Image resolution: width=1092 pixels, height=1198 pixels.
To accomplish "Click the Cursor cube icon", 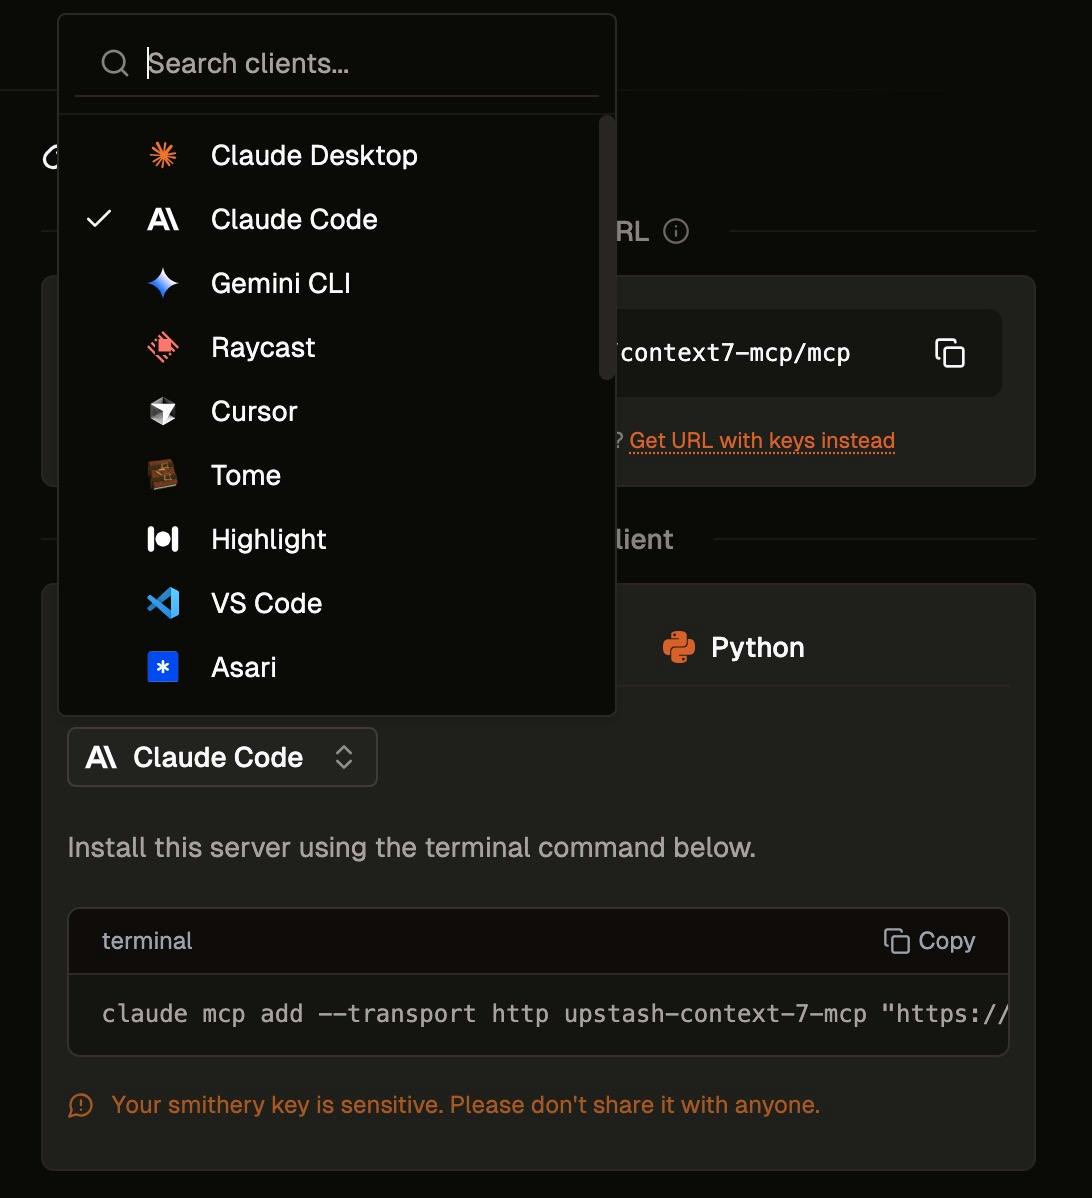I will point(163,411).
